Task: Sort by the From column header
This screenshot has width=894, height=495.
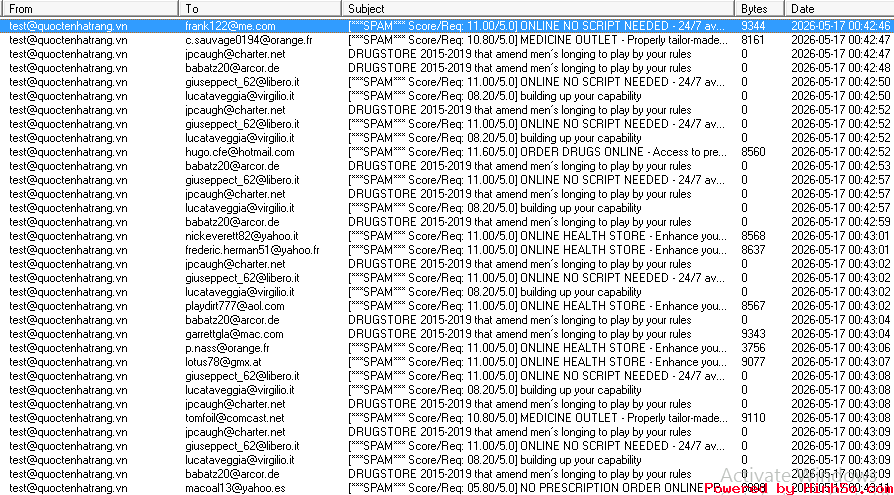Action: 89,9
